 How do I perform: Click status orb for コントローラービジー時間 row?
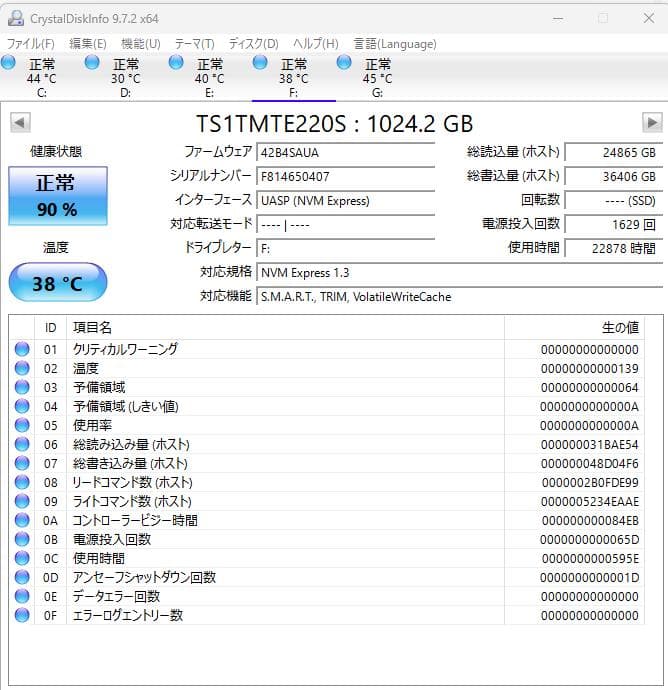click(x=22, y=520)
